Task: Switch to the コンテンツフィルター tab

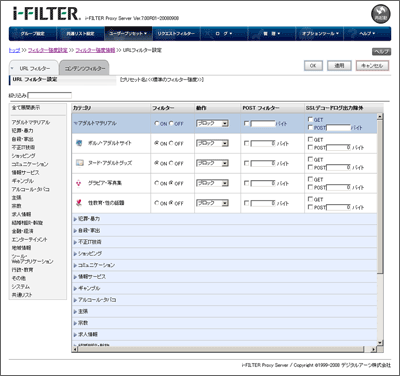Action: click(85, 68)
